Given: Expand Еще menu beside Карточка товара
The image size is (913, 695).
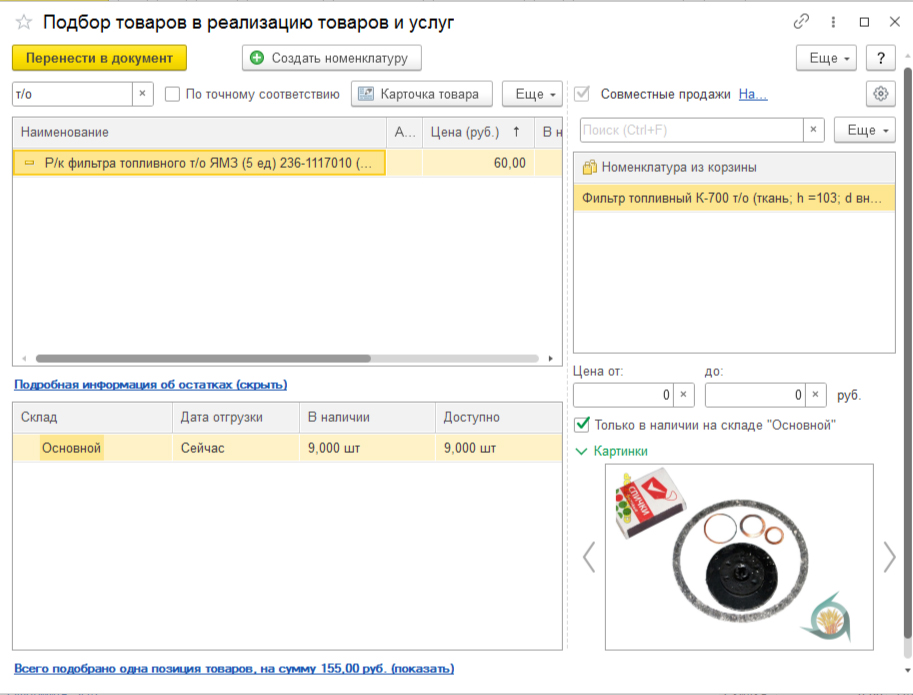Looking at the screenshot, I should coord(530,94).
